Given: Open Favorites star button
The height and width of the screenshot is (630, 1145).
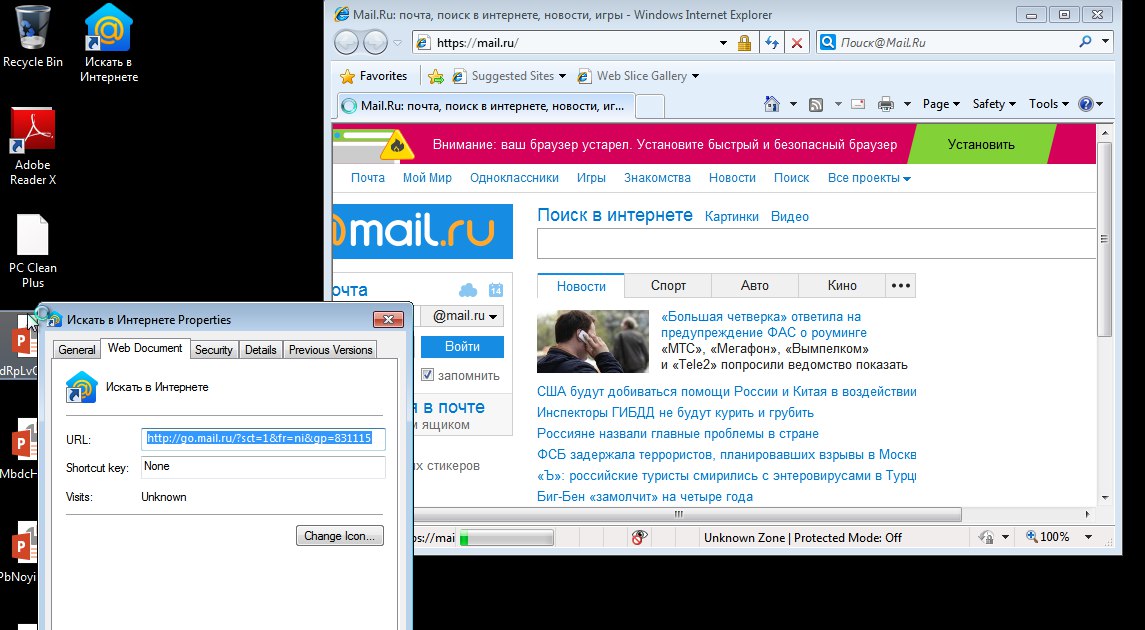Looking at the screenshot, I should pyautogui.click(x=373, y=76).
